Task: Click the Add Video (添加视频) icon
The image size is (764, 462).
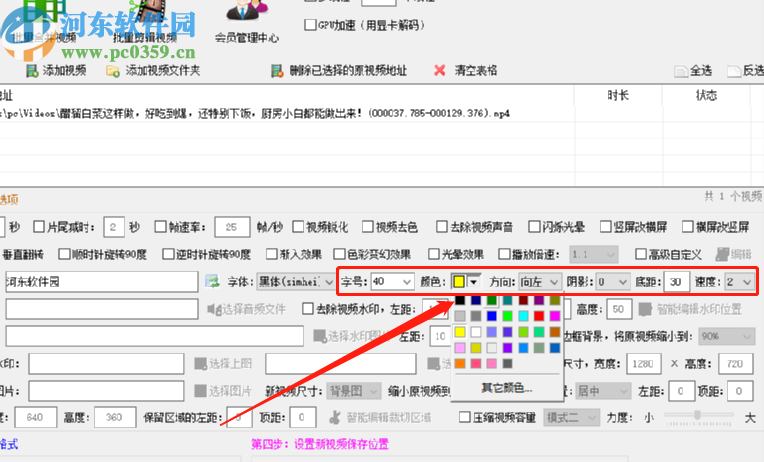Action: tap(32, 71)
